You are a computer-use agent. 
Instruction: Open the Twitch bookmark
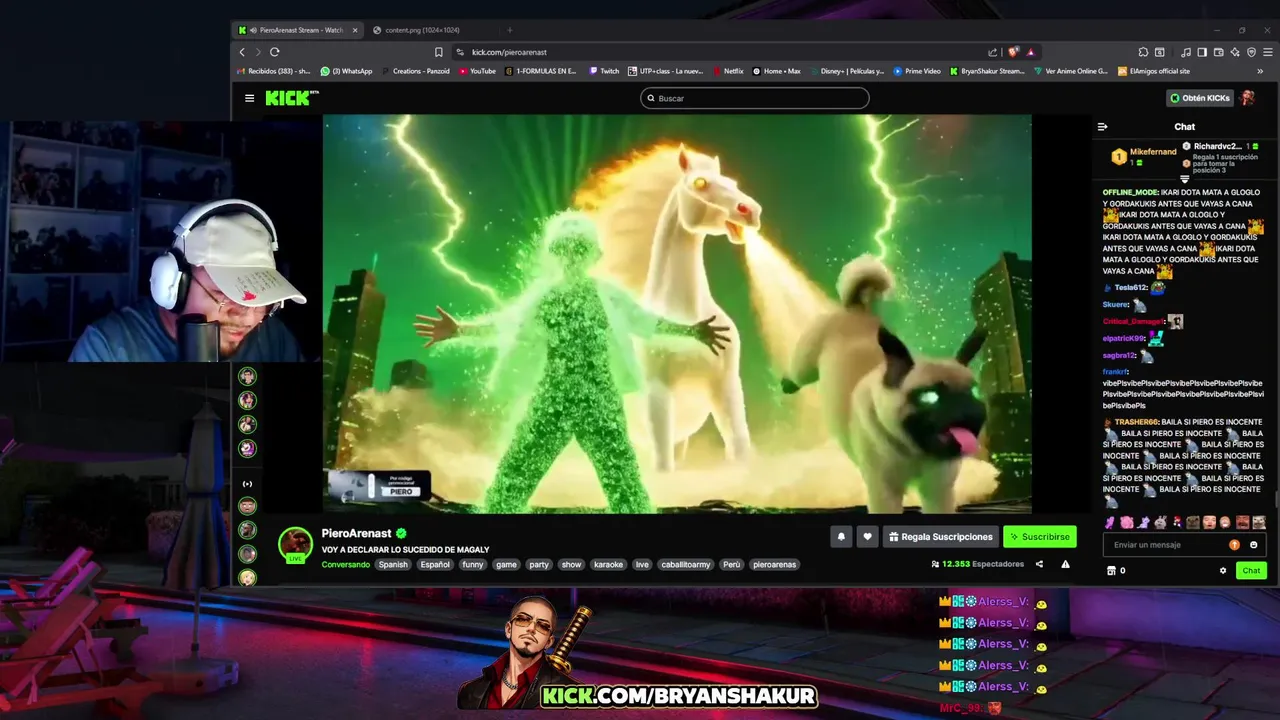(604, 71)
